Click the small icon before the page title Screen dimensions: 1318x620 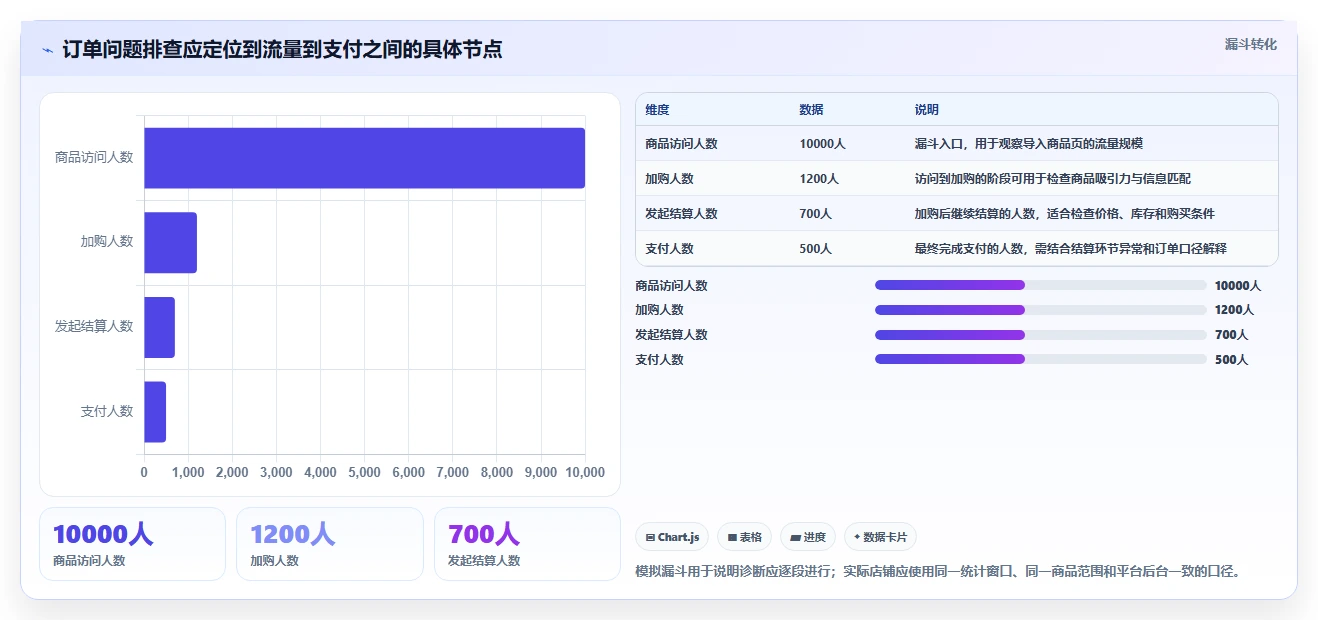[47, 50]
